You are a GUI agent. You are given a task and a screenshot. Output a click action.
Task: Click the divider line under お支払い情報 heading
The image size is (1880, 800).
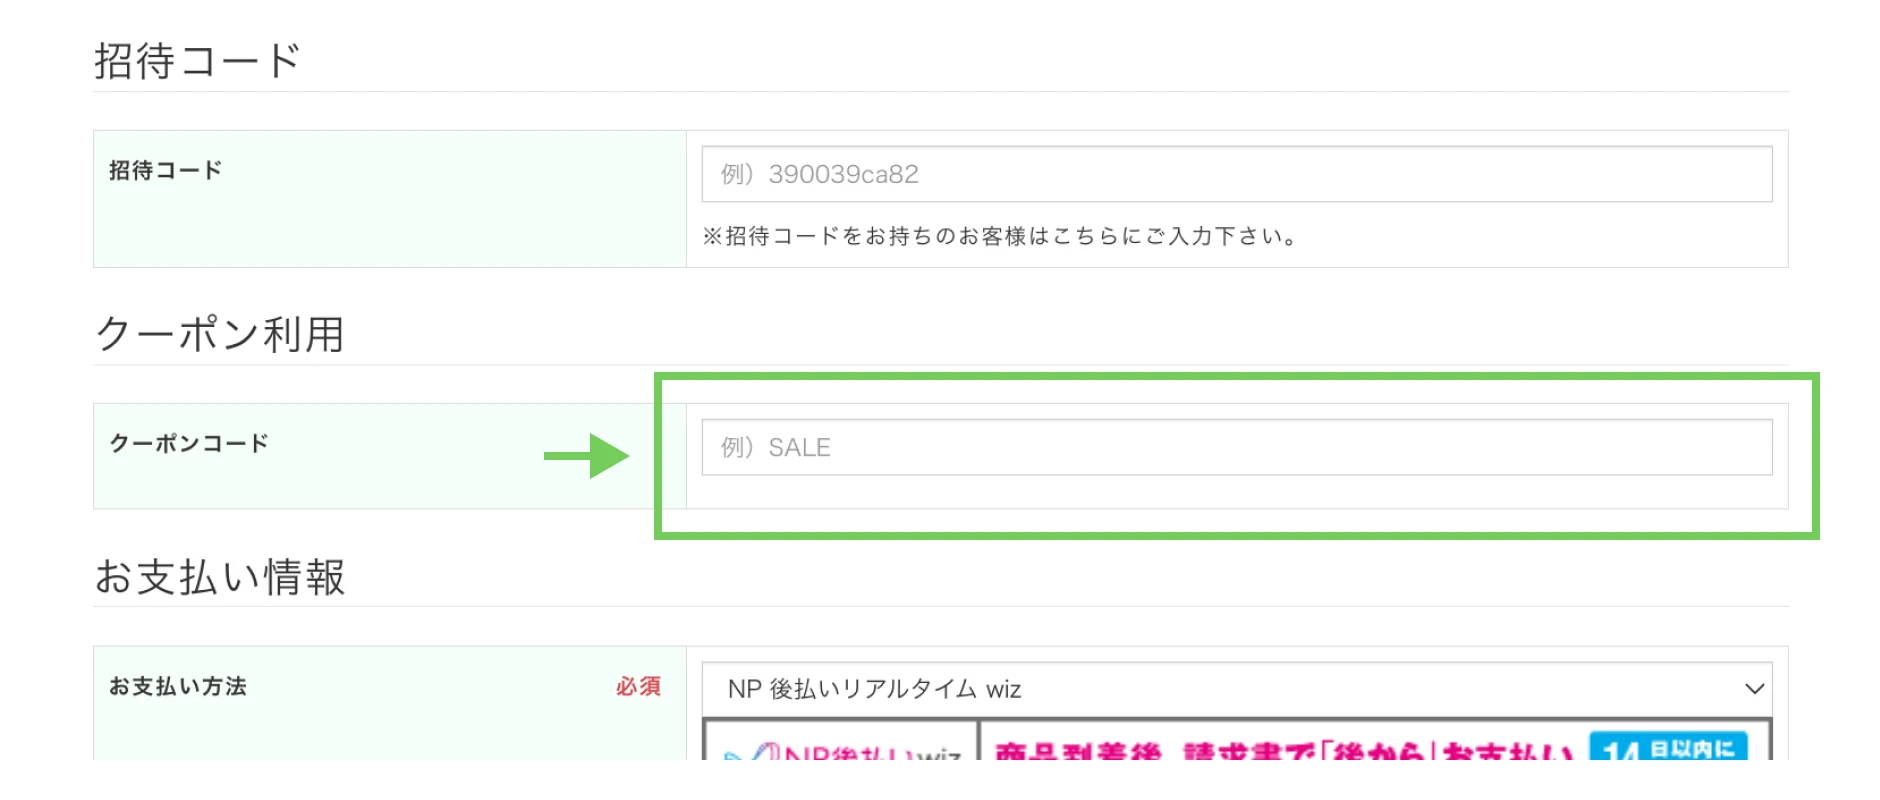(940, 607)
